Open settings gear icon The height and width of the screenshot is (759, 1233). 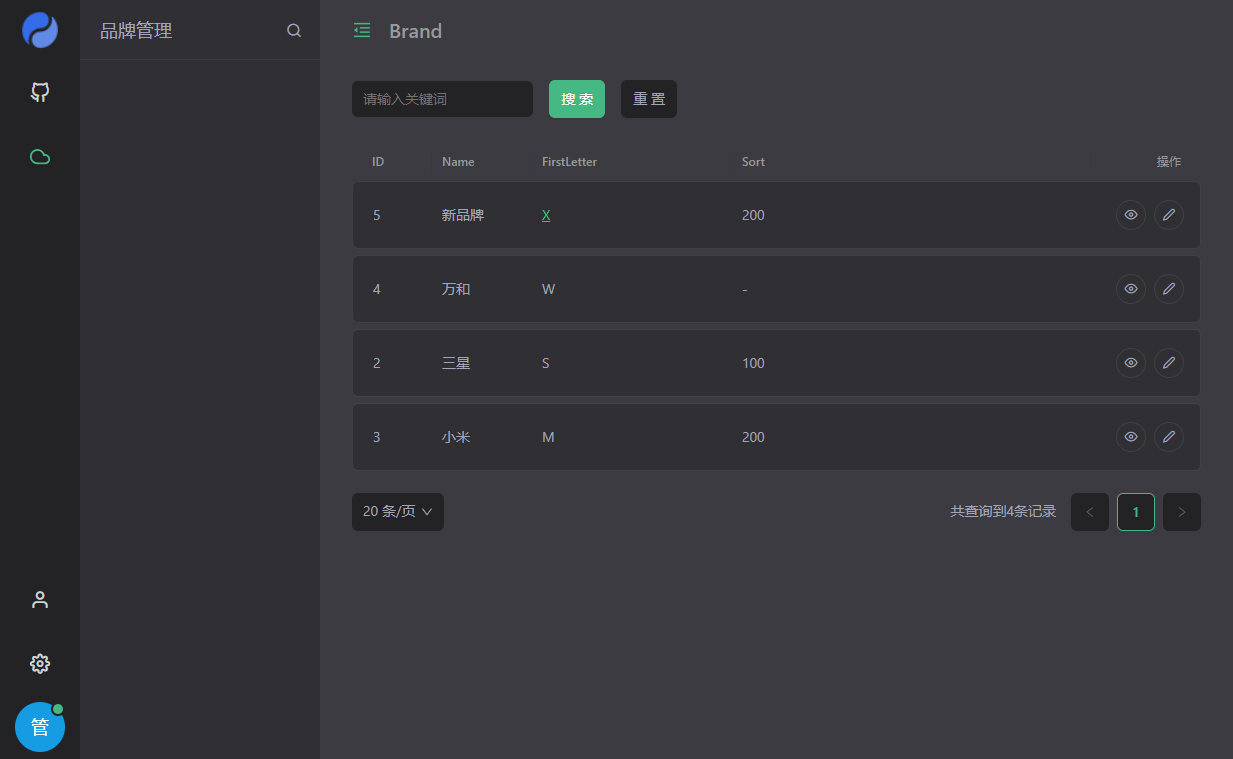coord(40,664)
